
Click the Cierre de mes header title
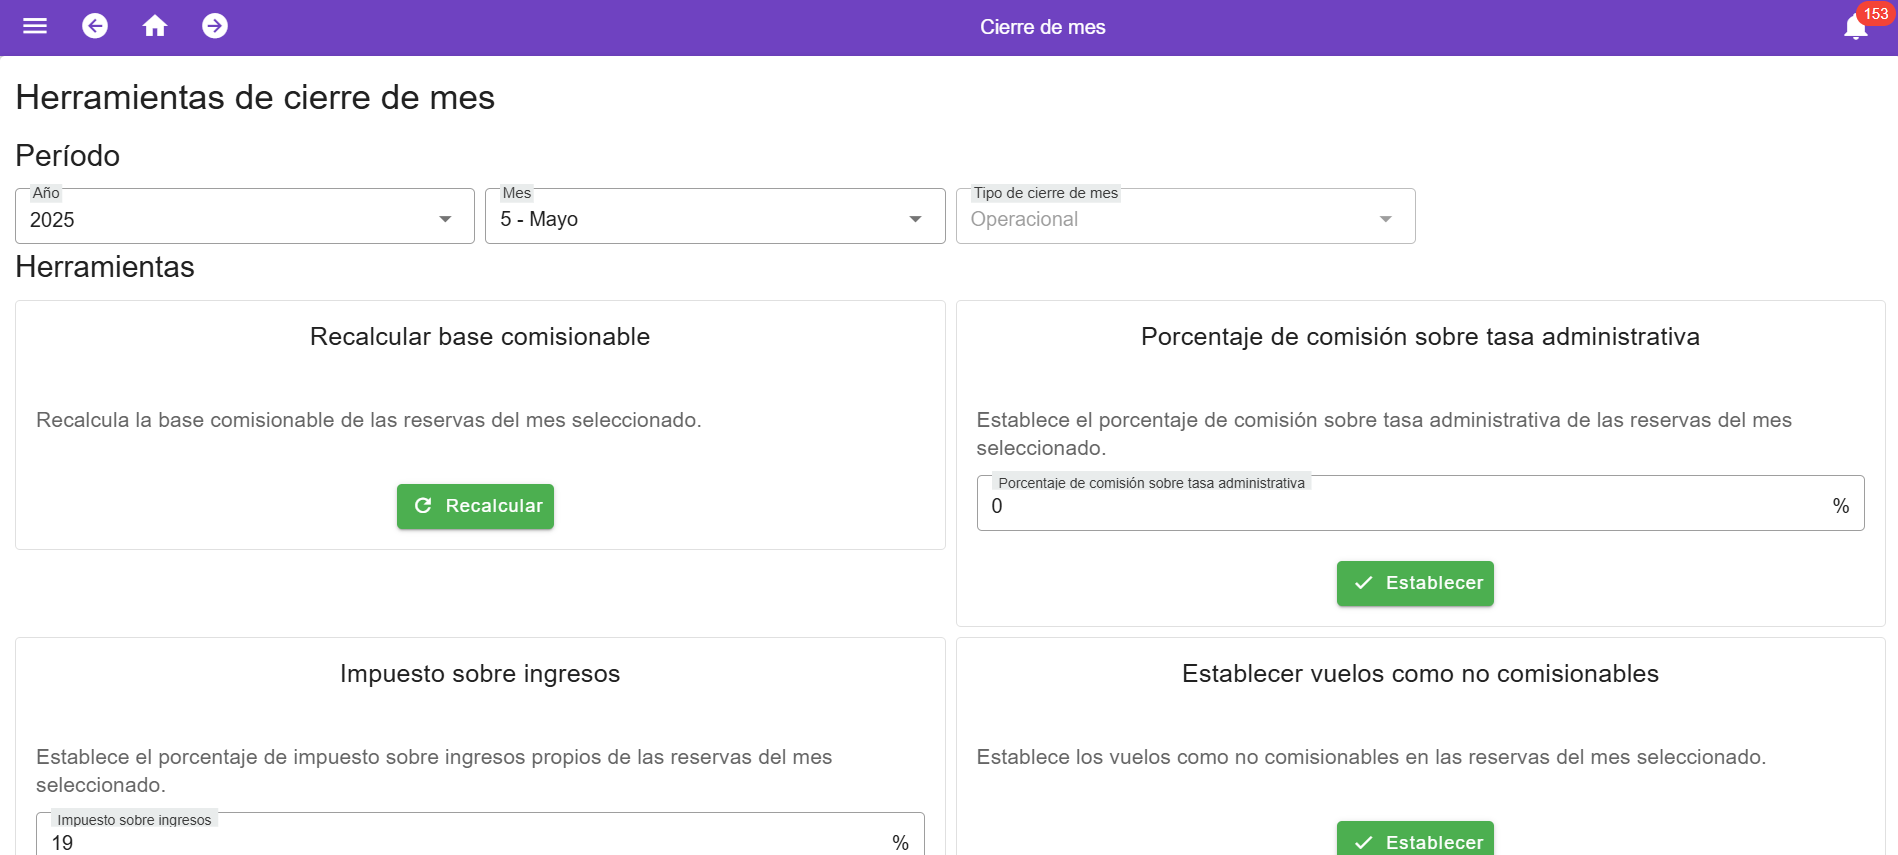click(x=1042, y=27)
